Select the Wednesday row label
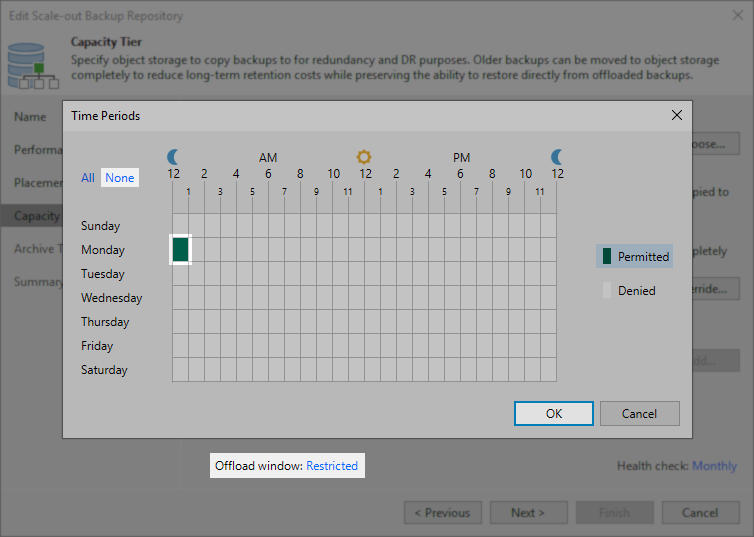This screenshot has height=537, width=754. pos(112,298)
